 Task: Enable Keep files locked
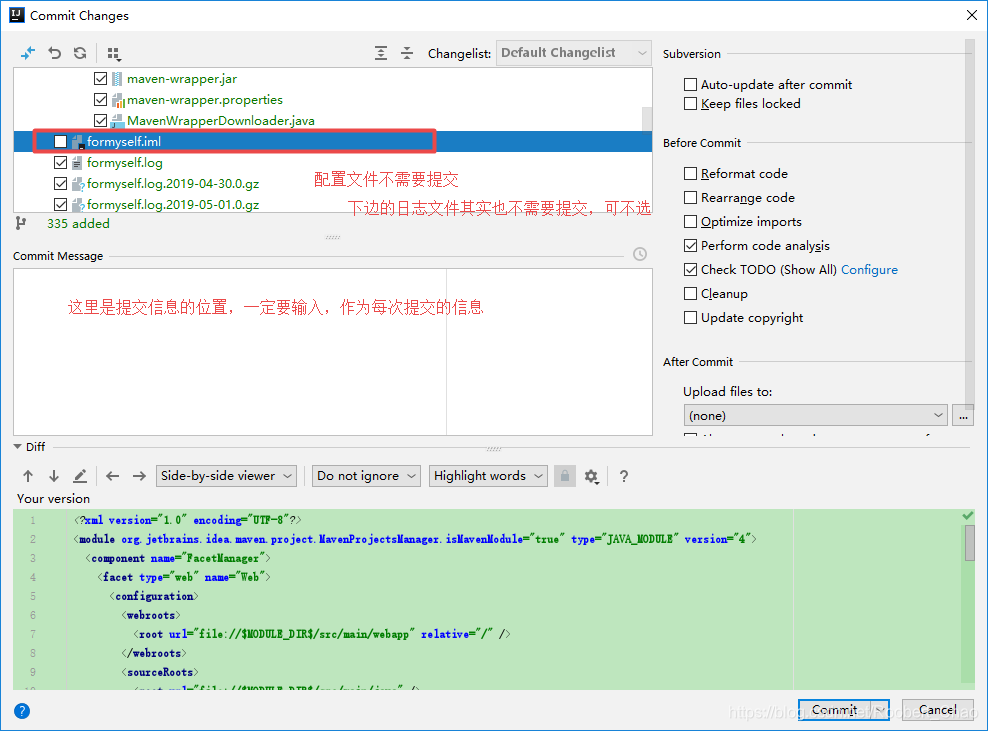tap(691, 103)
